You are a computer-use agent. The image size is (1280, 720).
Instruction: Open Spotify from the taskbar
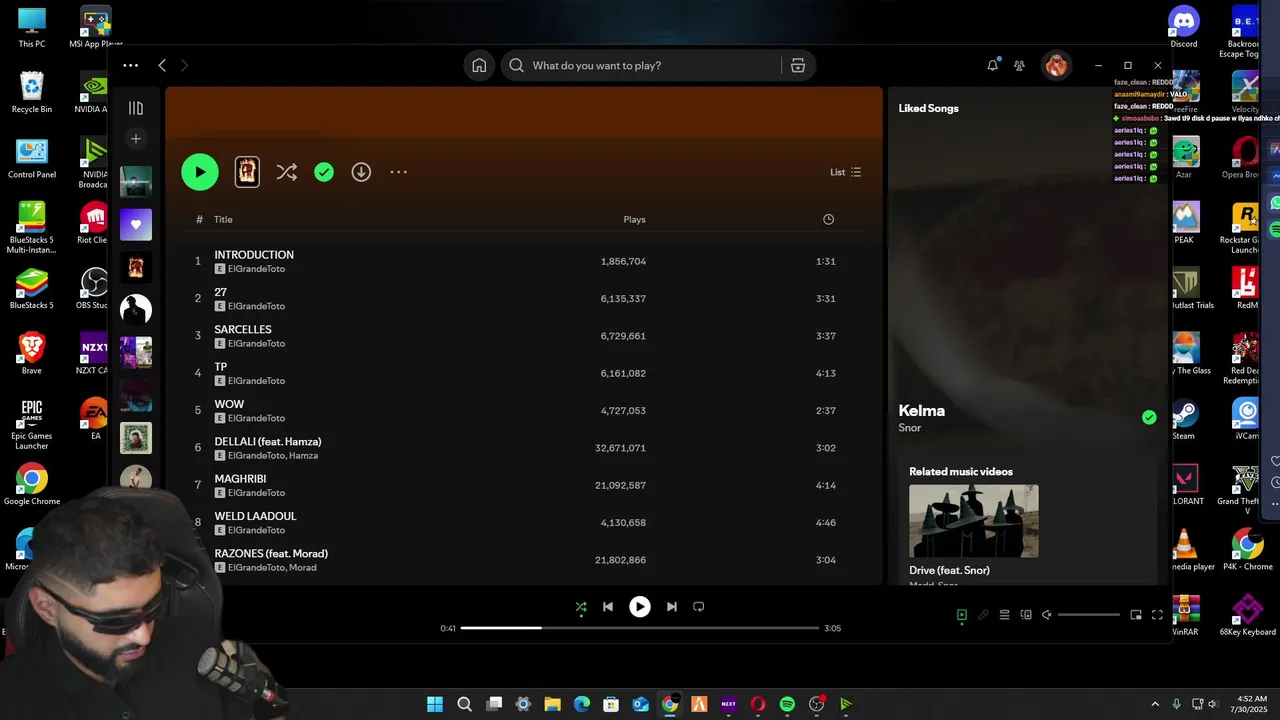[x=787, y=704]
